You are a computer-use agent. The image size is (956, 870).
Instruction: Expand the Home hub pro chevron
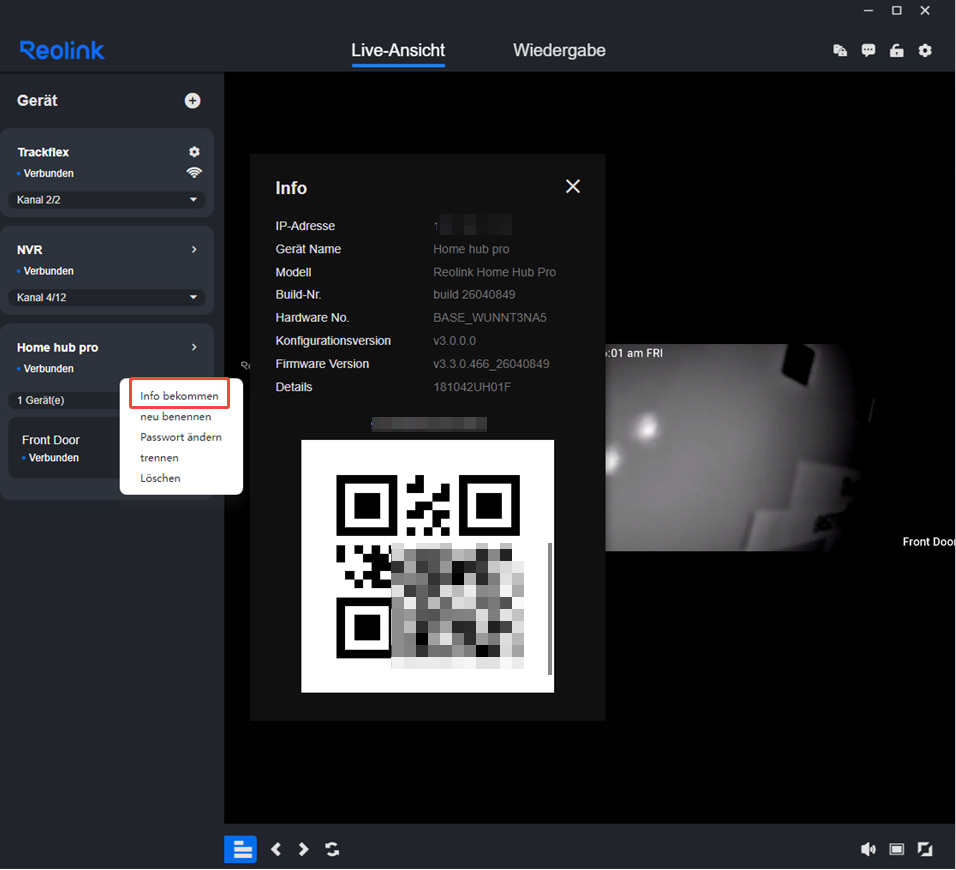click(x=194, y=347)
